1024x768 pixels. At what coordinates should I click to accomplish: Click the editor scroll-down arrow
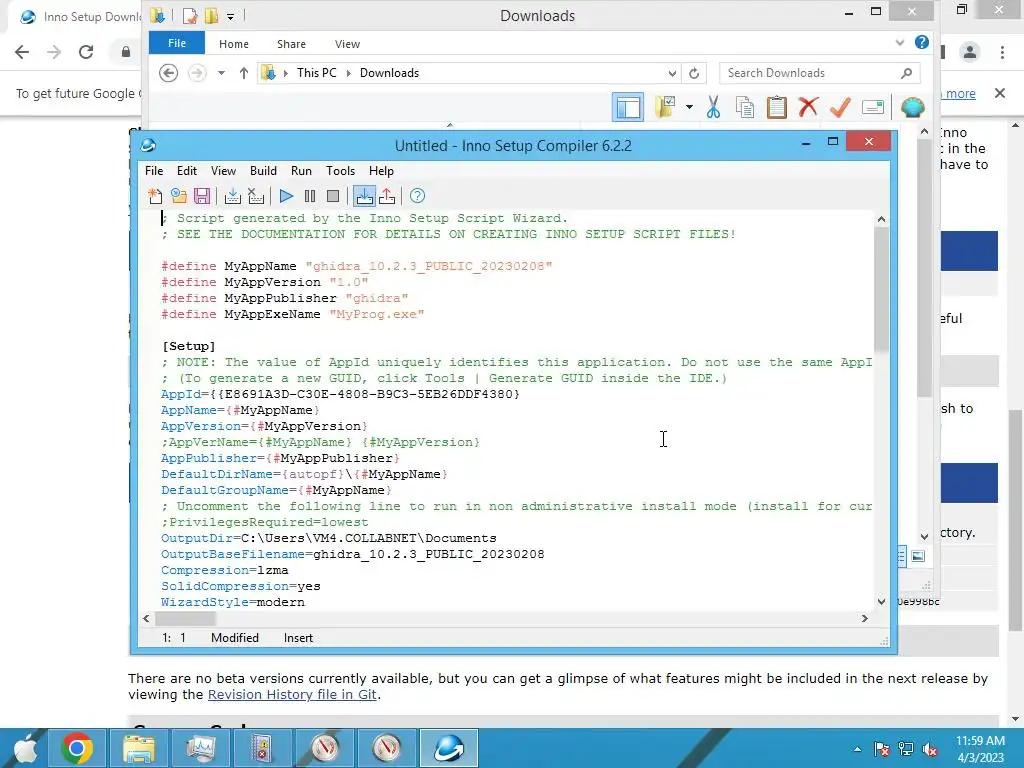pyautogui.click(x=881, y=601)
